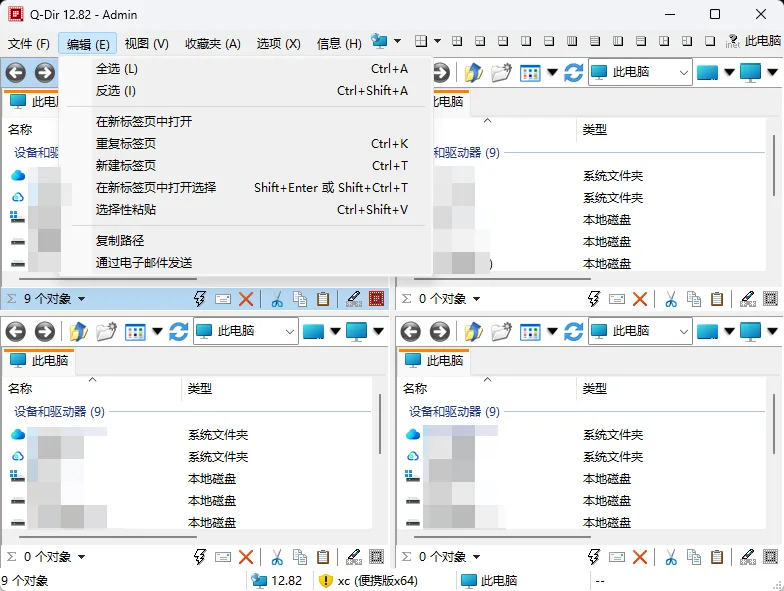The width and height of the screenshot is (784, 591).
Task: Choose the two stacked panes layout icon
Action: click(549, 41)
